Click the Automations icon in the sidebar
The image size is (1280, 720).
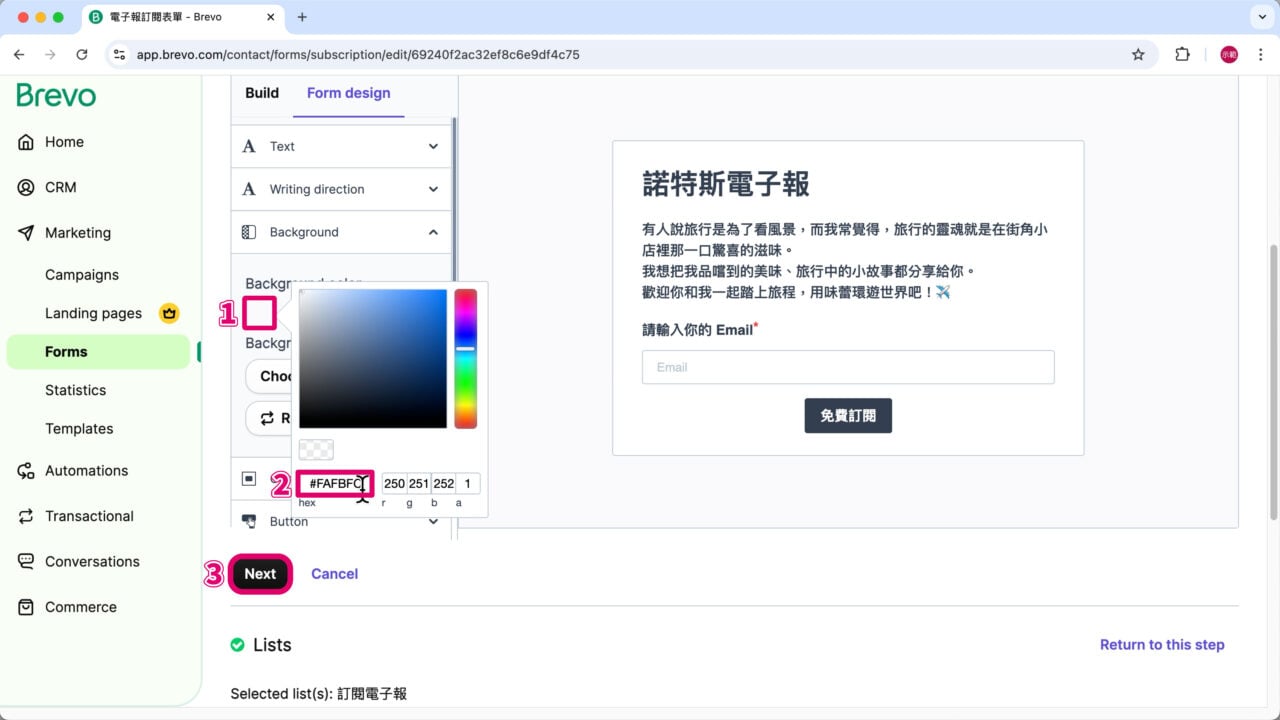(25, 470)
